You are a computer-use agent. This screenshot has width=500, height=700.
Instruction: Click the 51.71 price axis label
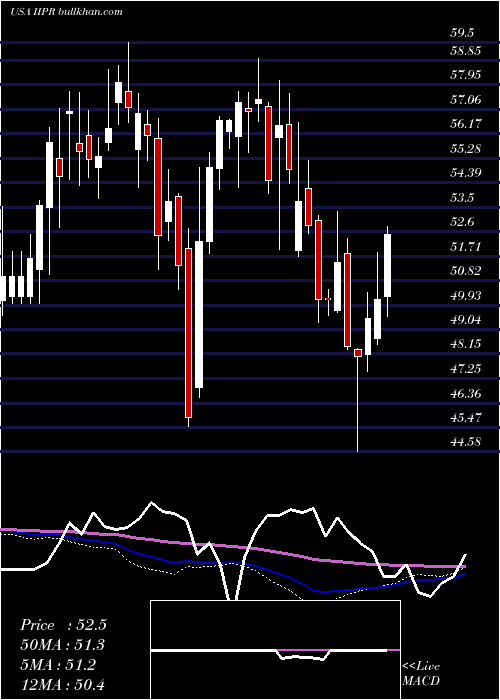coord(465,246)
